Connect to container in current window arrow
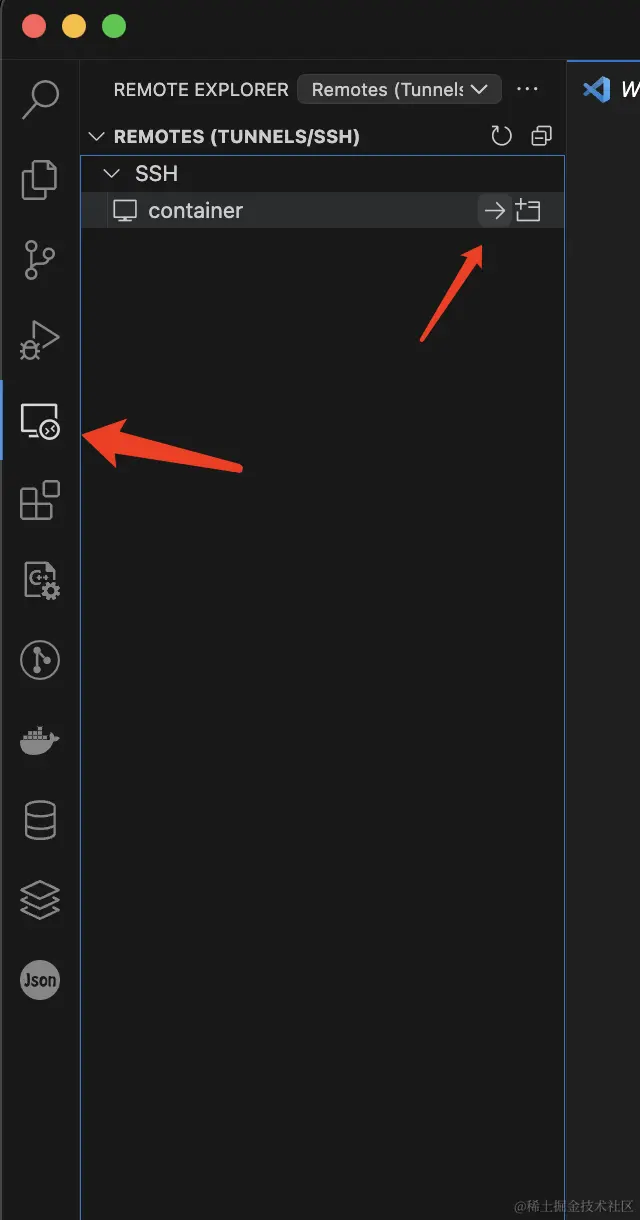The height and width of the screenshot is (1220, 640). tap(494, 210)
